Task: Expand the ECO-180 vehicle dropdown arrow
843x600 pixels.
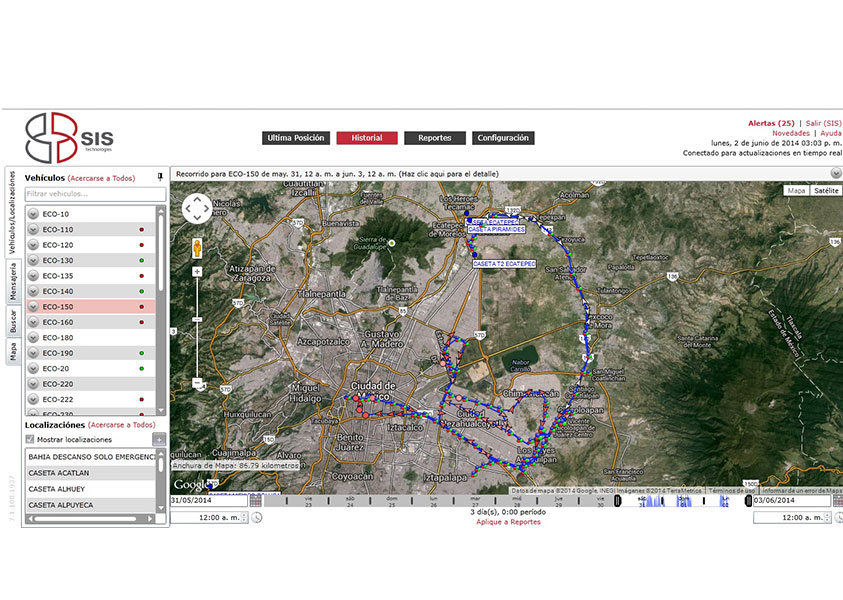Action: click(x=33, y=338)
